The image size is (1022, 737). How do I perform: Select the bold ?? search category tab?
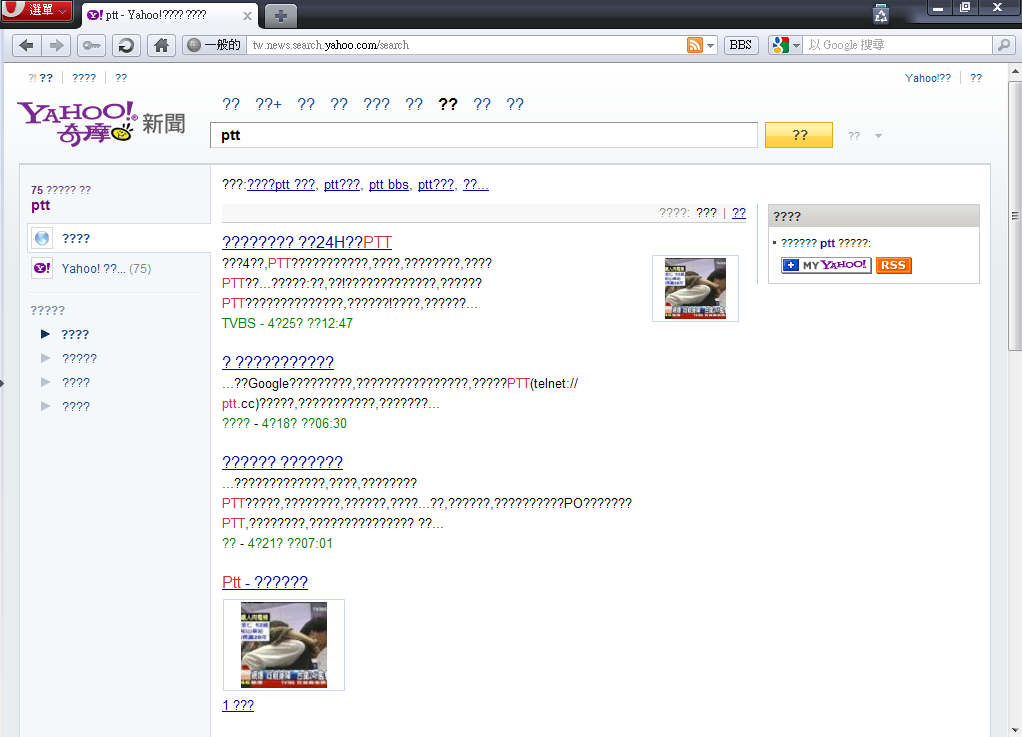(448, 104)
